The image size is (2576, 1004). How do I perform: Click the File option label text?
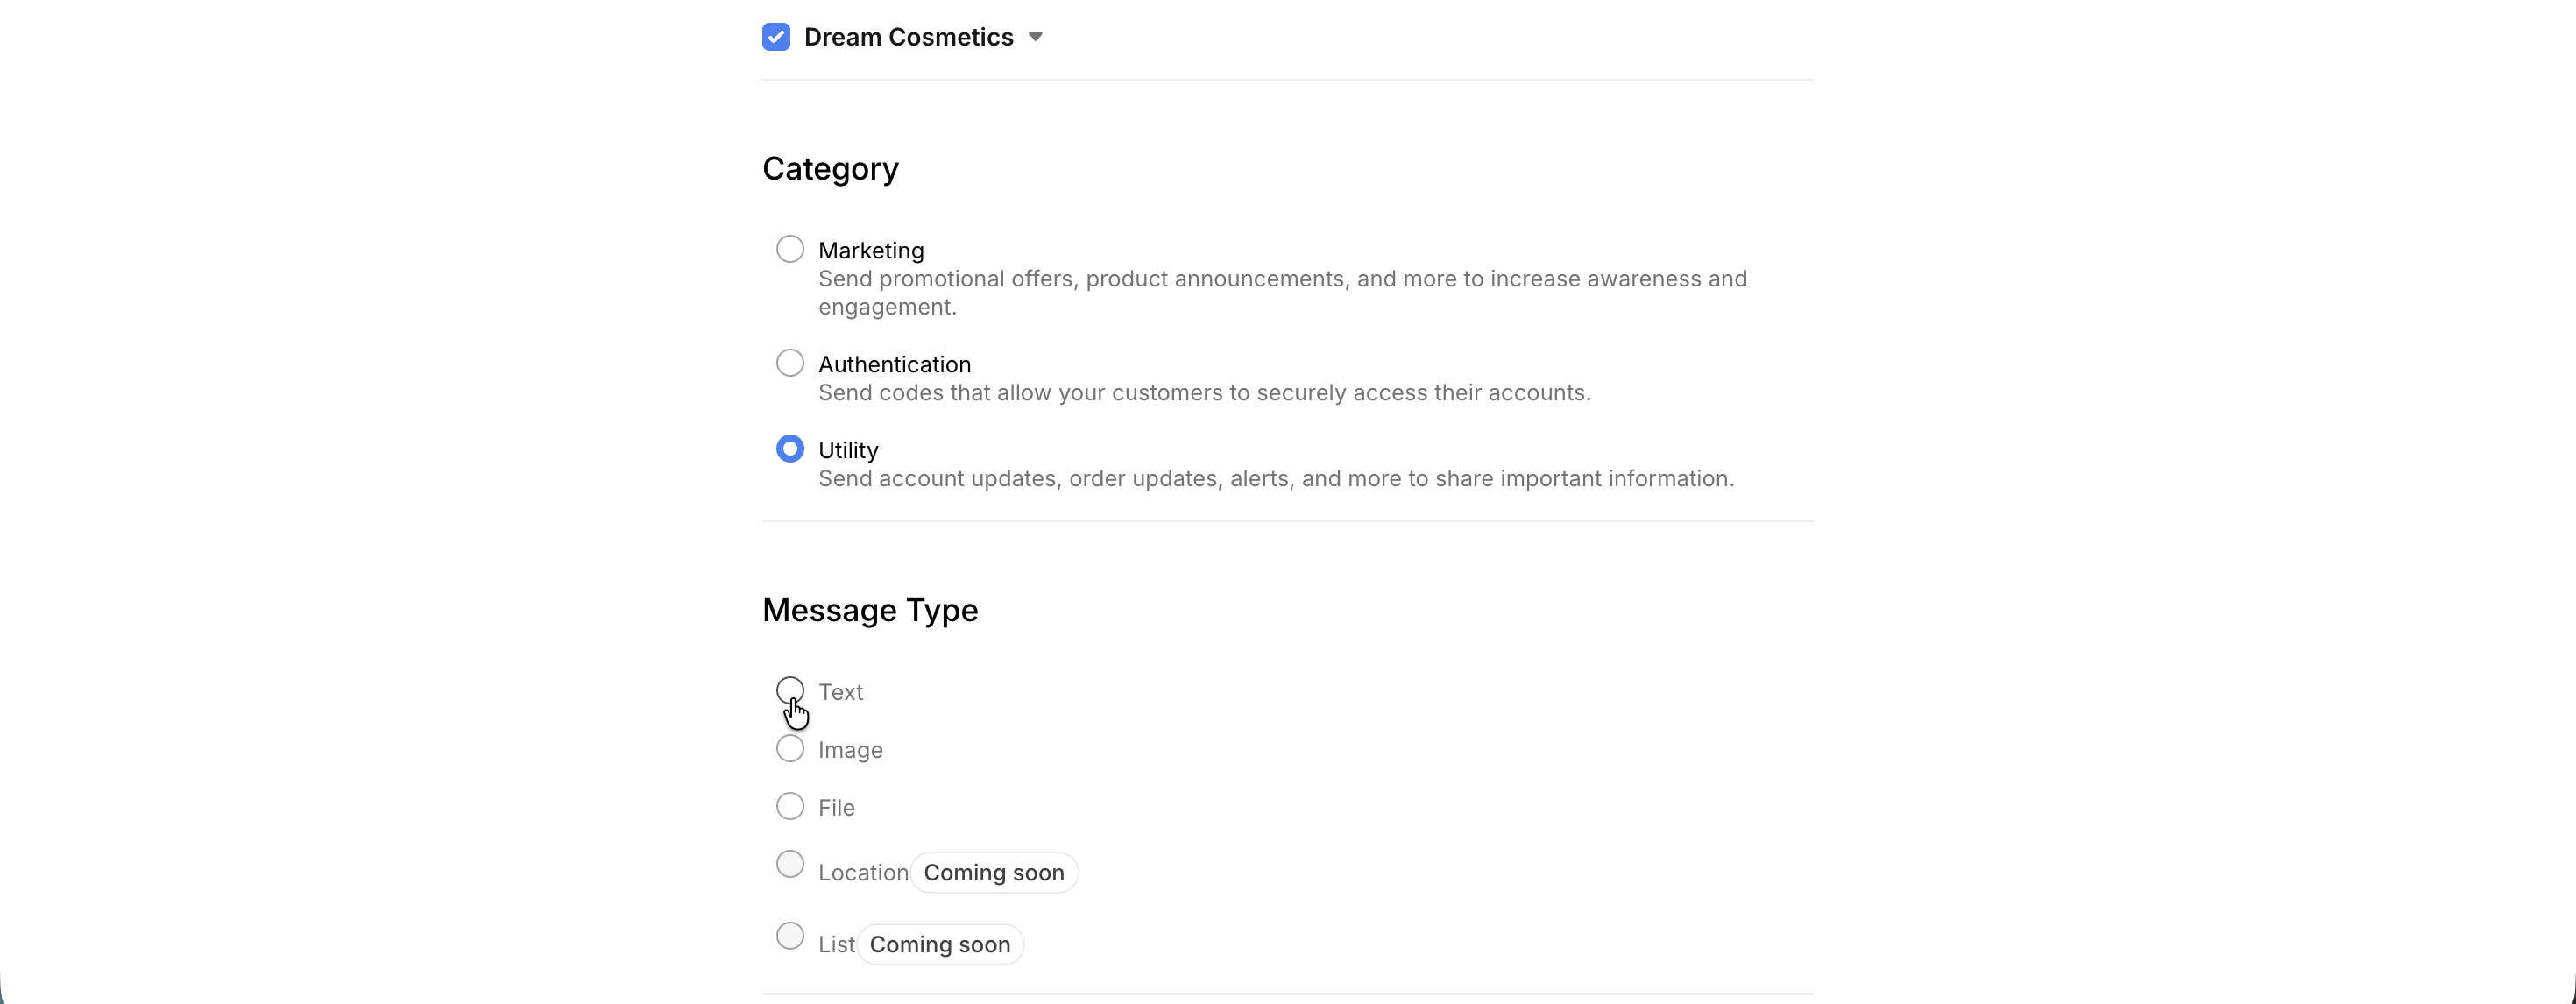pos(836,808)
